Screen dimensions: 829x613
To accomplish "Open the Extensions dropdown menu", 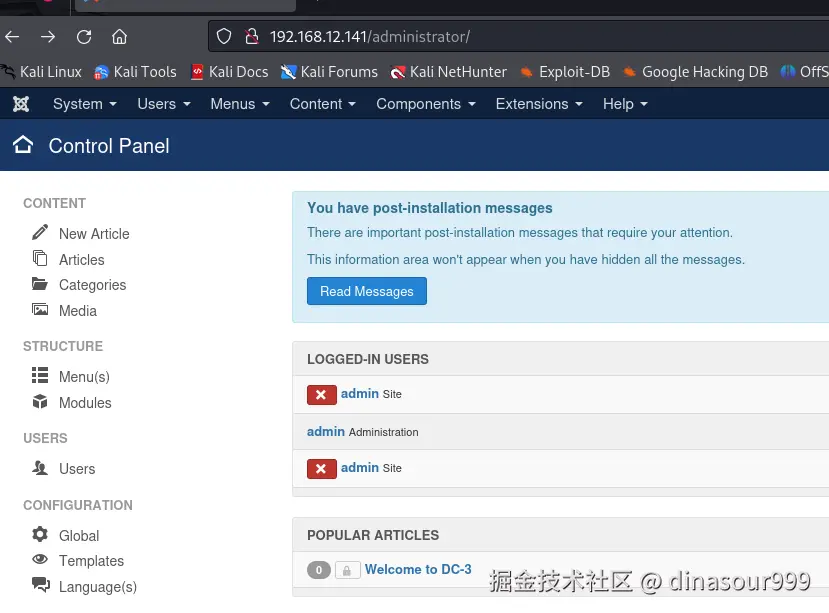I will (539, 104).
